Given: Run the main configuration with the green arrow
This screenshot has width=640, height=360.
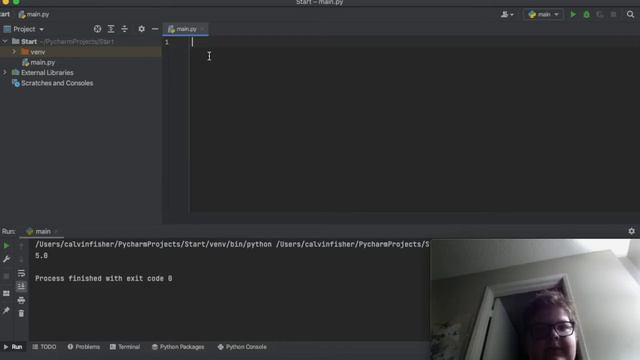Looking at the screenshot, I should click(x=573, y=14).
